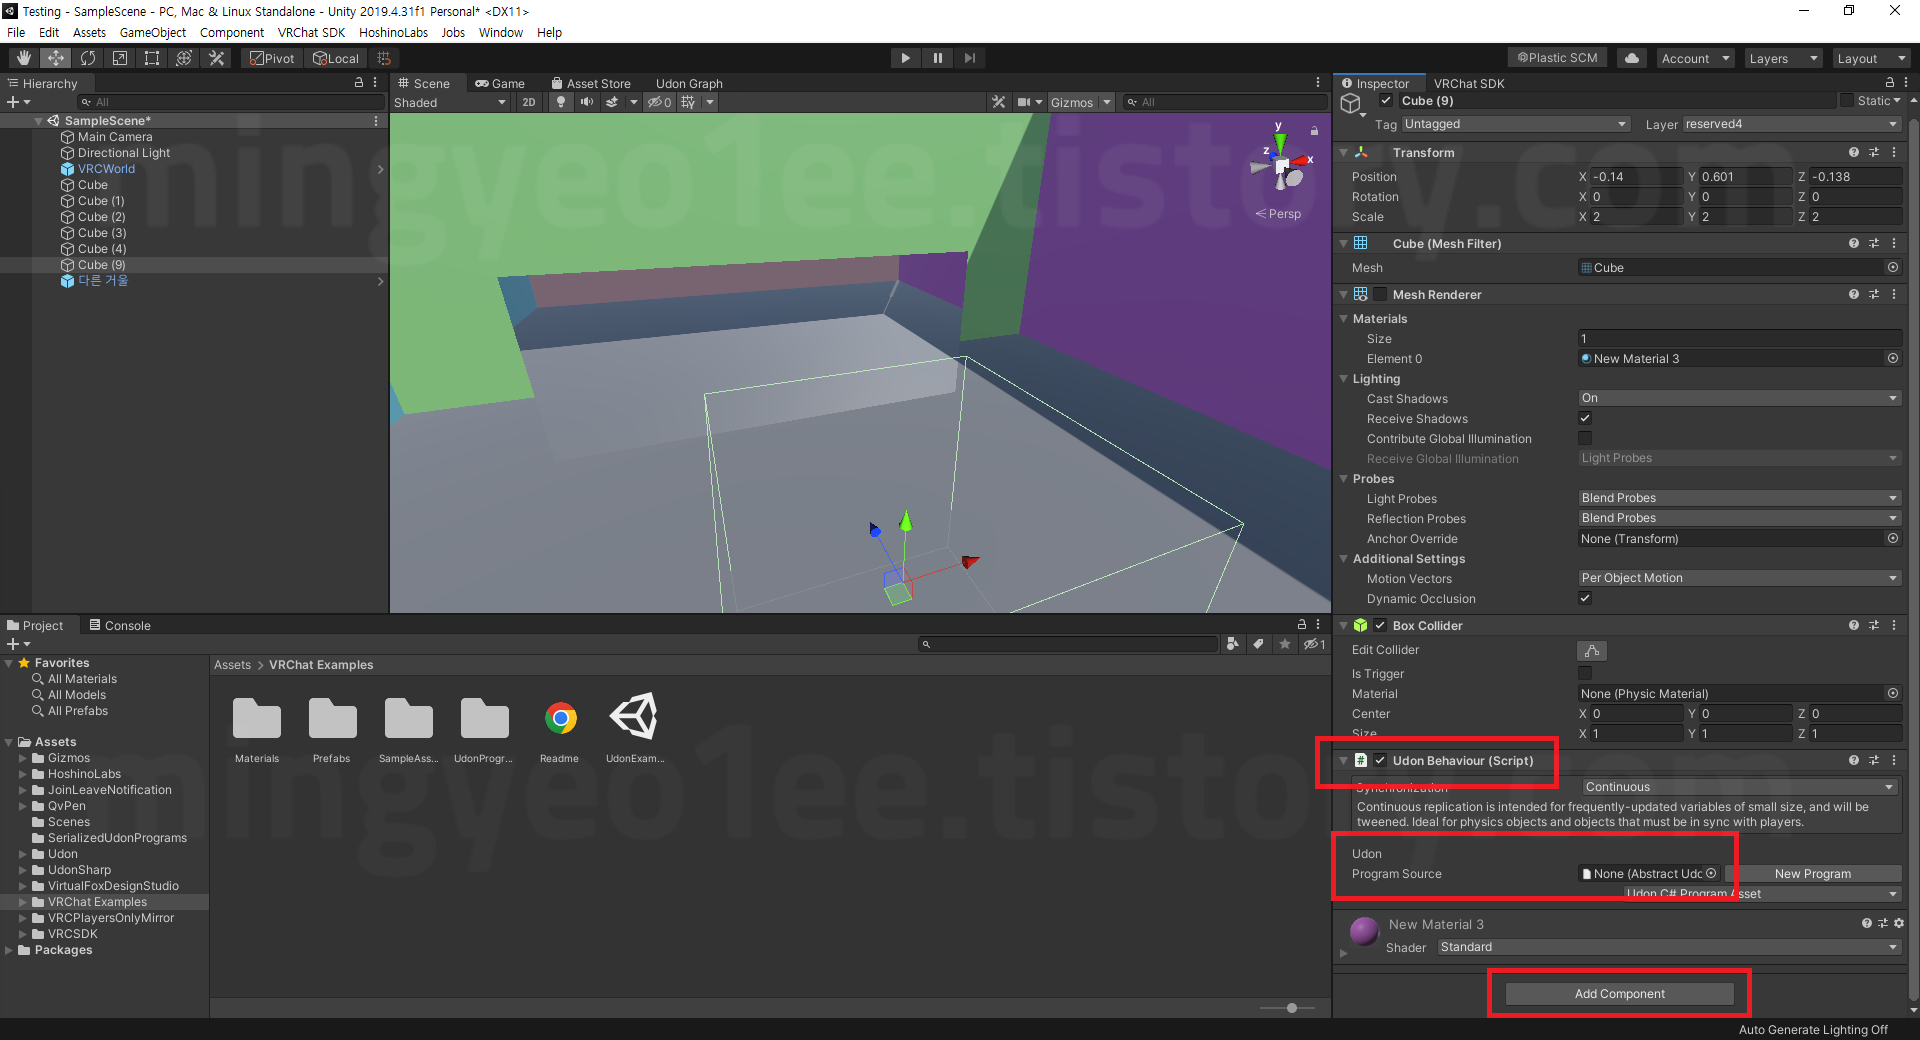1920x1040 pixels.
Task: Open the Materials folder thumbnail
Action: [257, 718]
